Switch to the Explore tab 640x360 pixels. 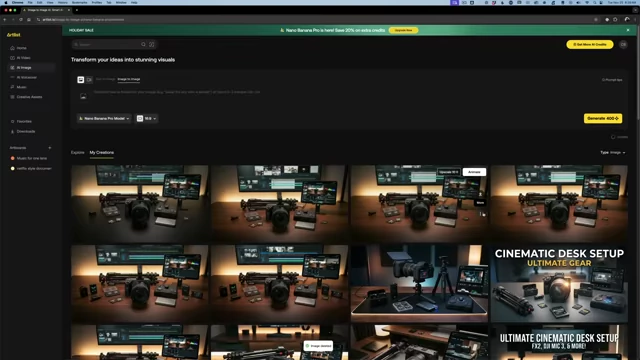78,153
